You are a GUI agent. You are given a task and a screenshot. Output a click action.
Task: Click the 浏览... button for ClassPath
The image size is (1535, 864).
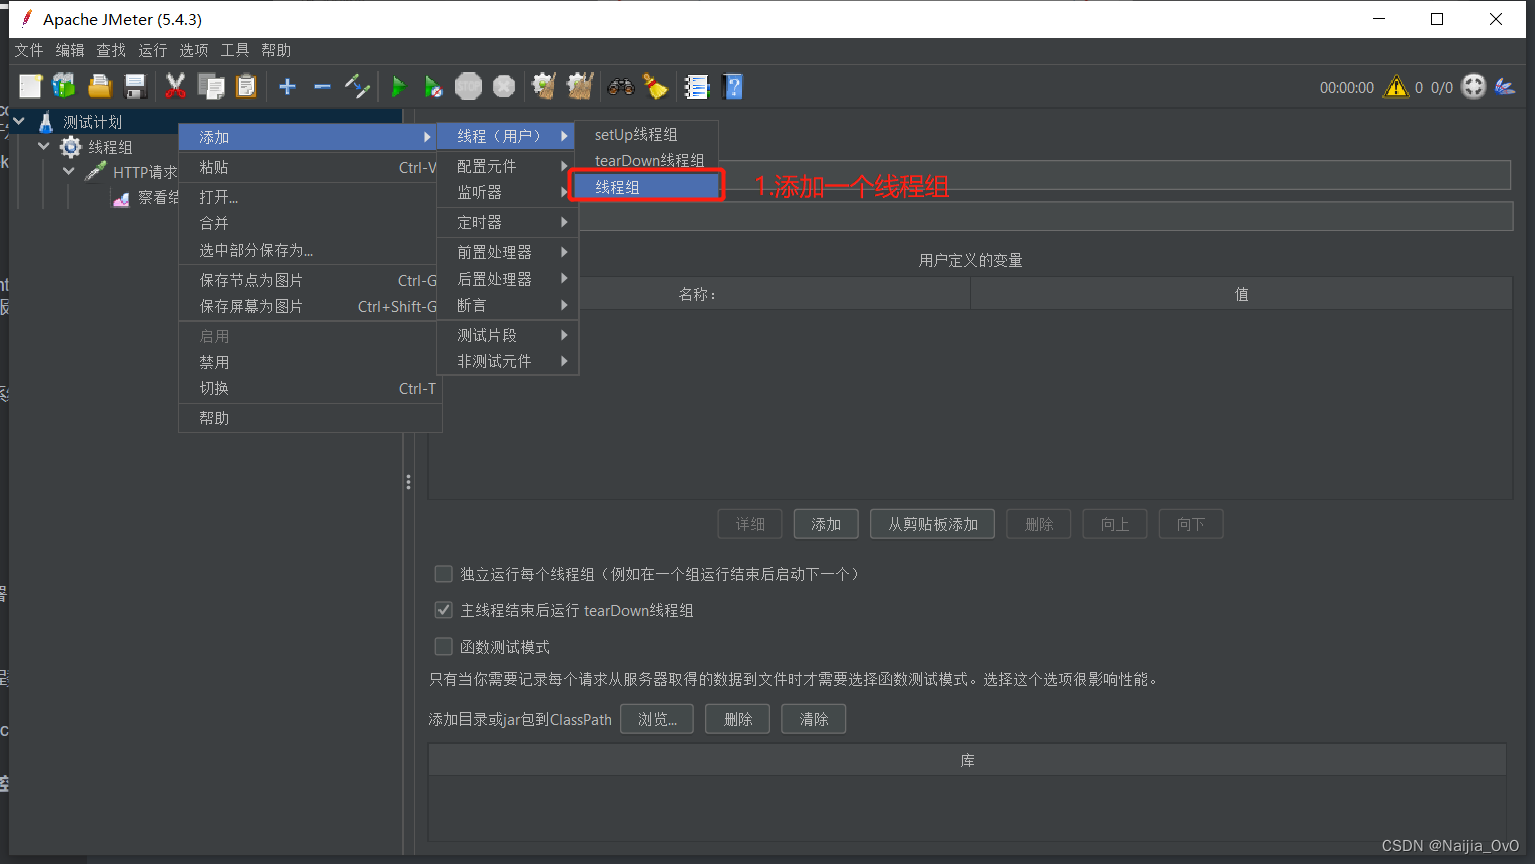(657, 719)
